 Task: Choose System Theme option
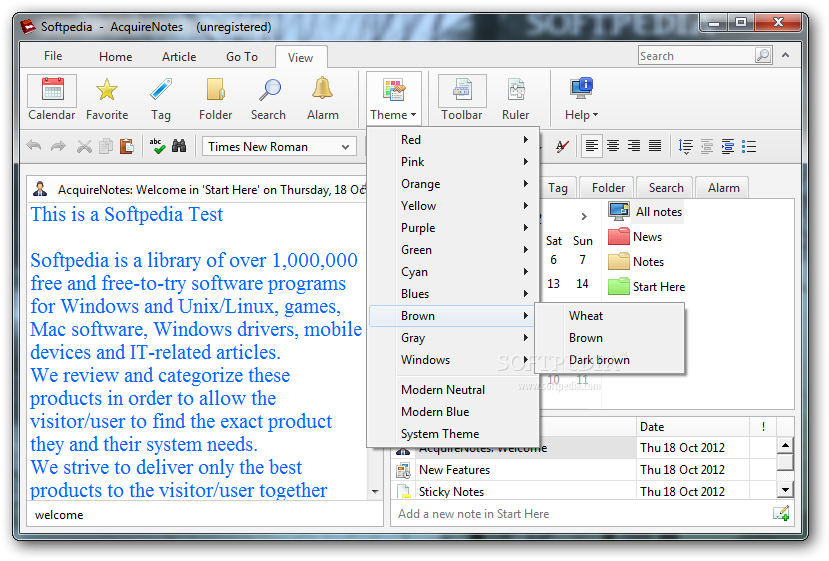[x=454, y=434]
